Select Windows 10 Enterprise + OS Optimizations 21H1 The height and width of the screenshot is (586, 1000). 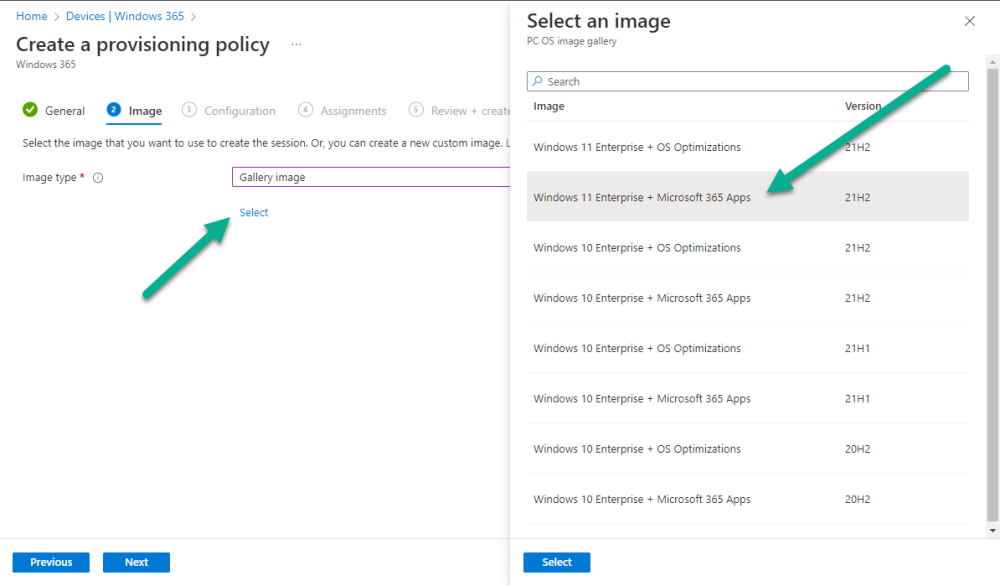point(747,348)
